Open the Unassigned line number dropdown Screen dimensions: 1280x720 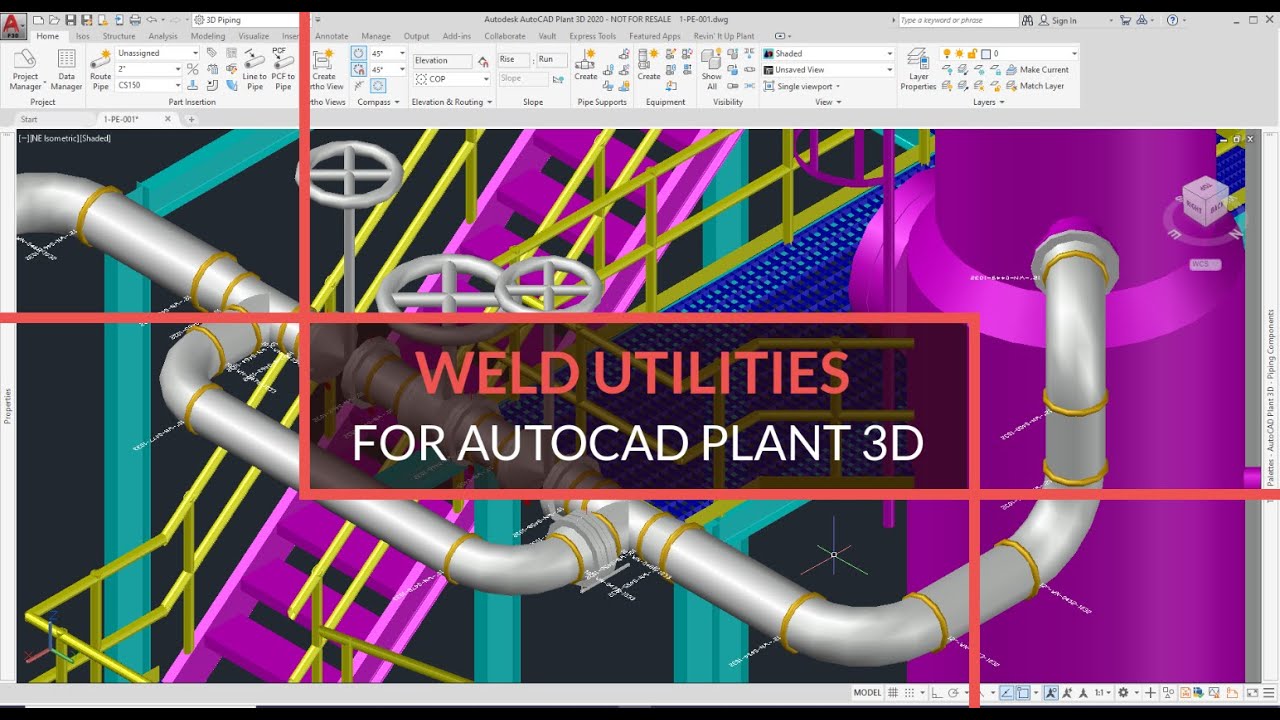point(158,53)
